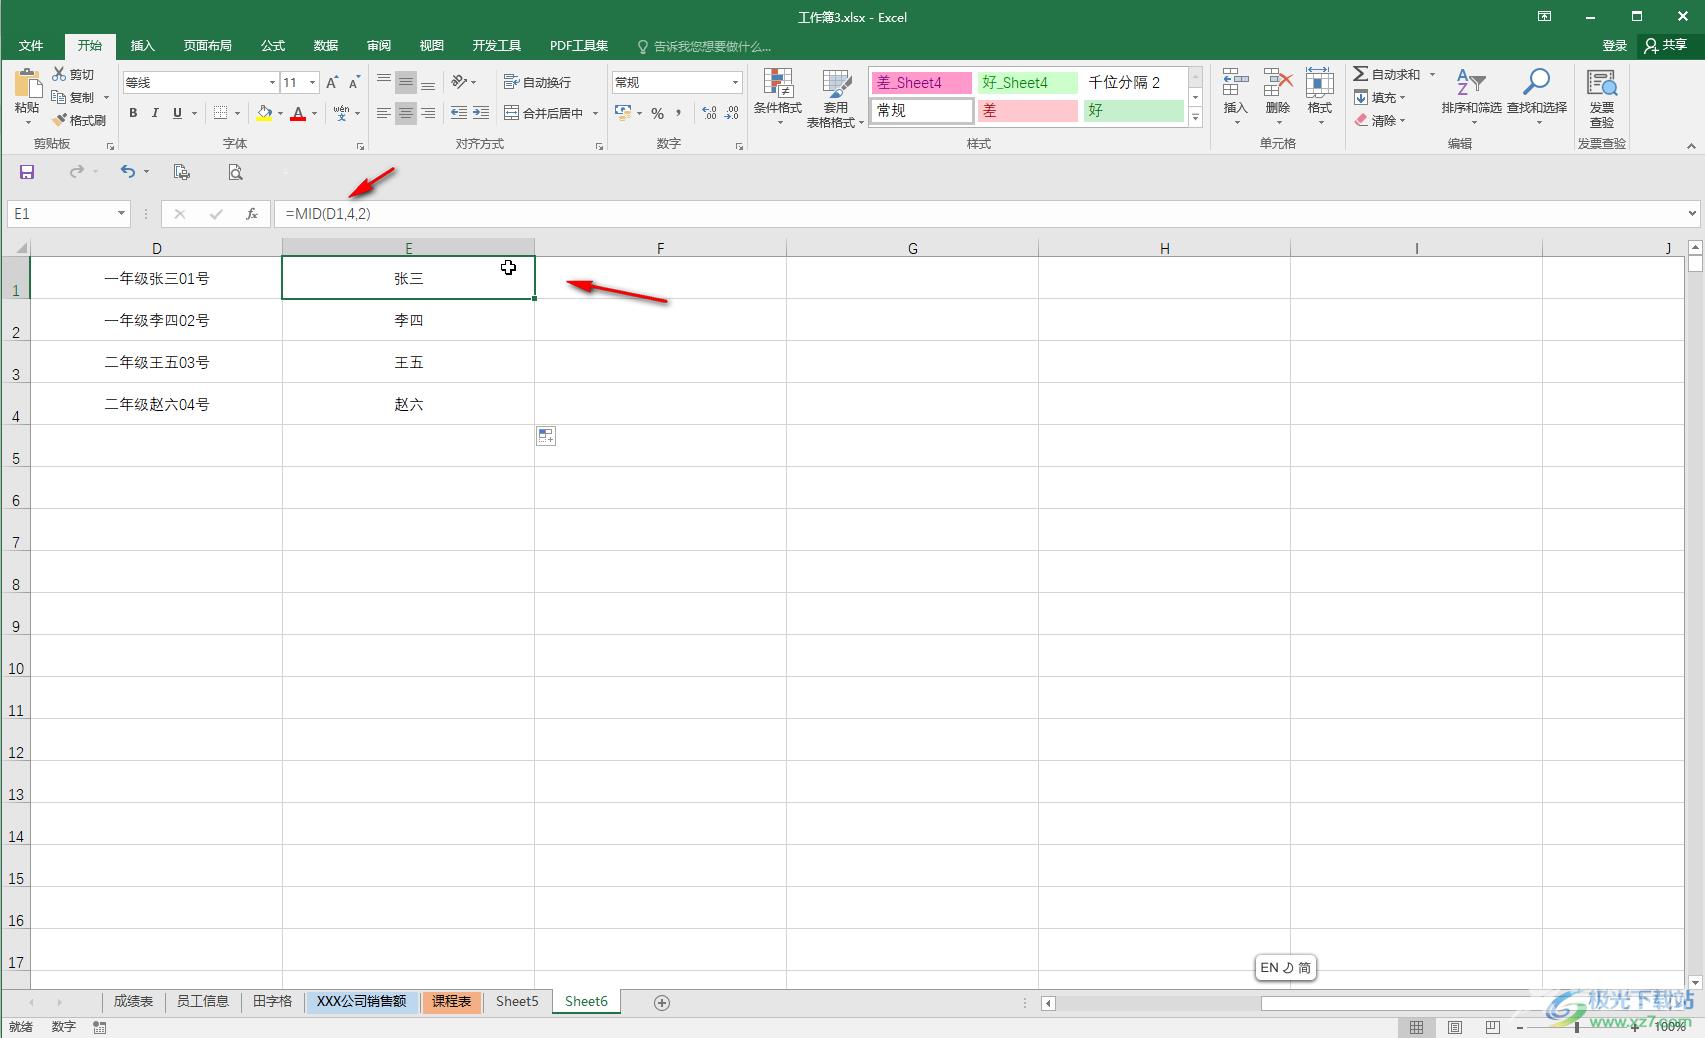This screenshot has width=1705, height=1038.
Task: Add a new sheet with plus icon
Action: pyautogui.click(x=661, y=1002)
